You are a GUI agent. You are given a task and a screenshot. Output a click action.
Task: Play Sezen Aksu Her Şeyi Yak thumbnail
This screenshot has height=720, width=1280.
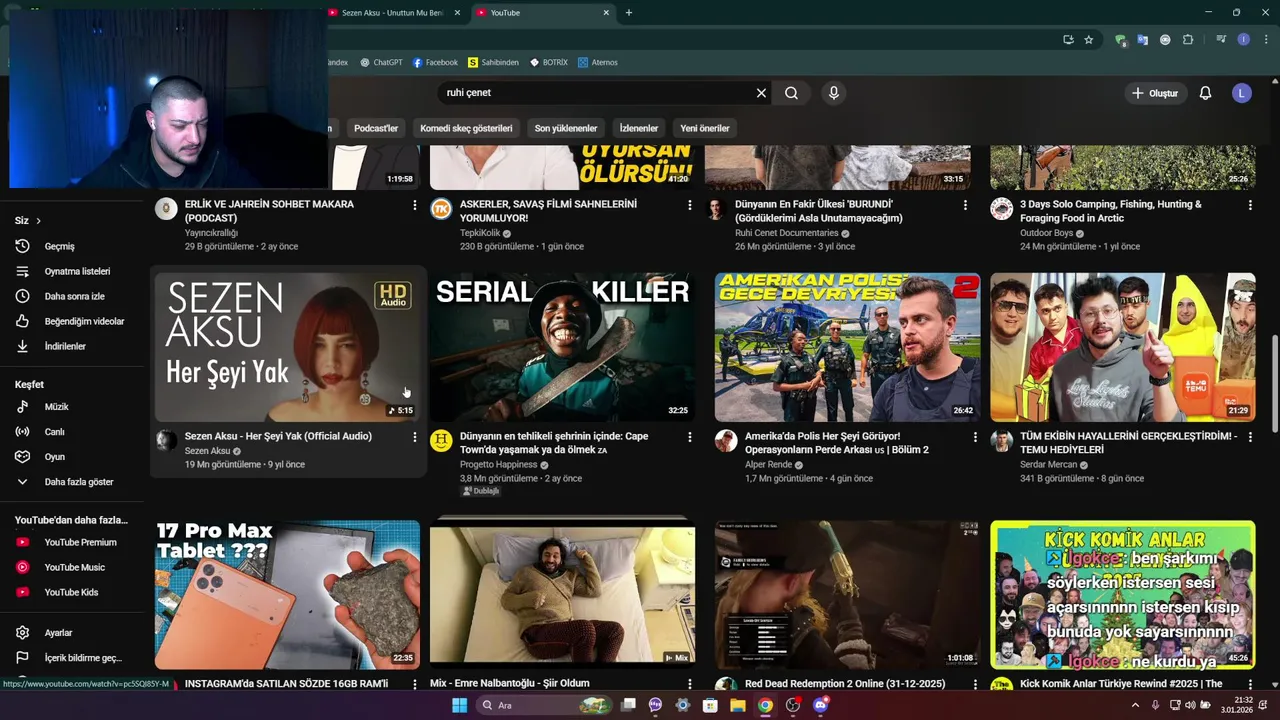287,347
